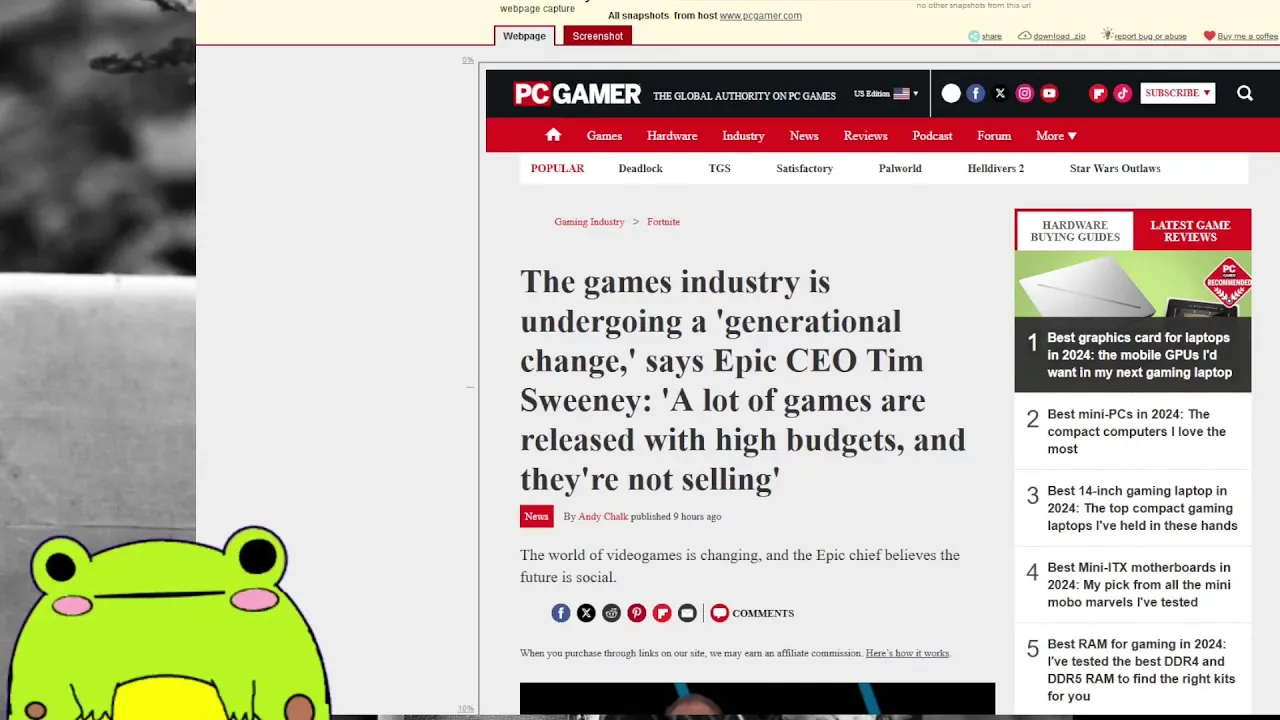
Task: Click the Satisfactory popular topic link
Action: [x=804, y=168]
